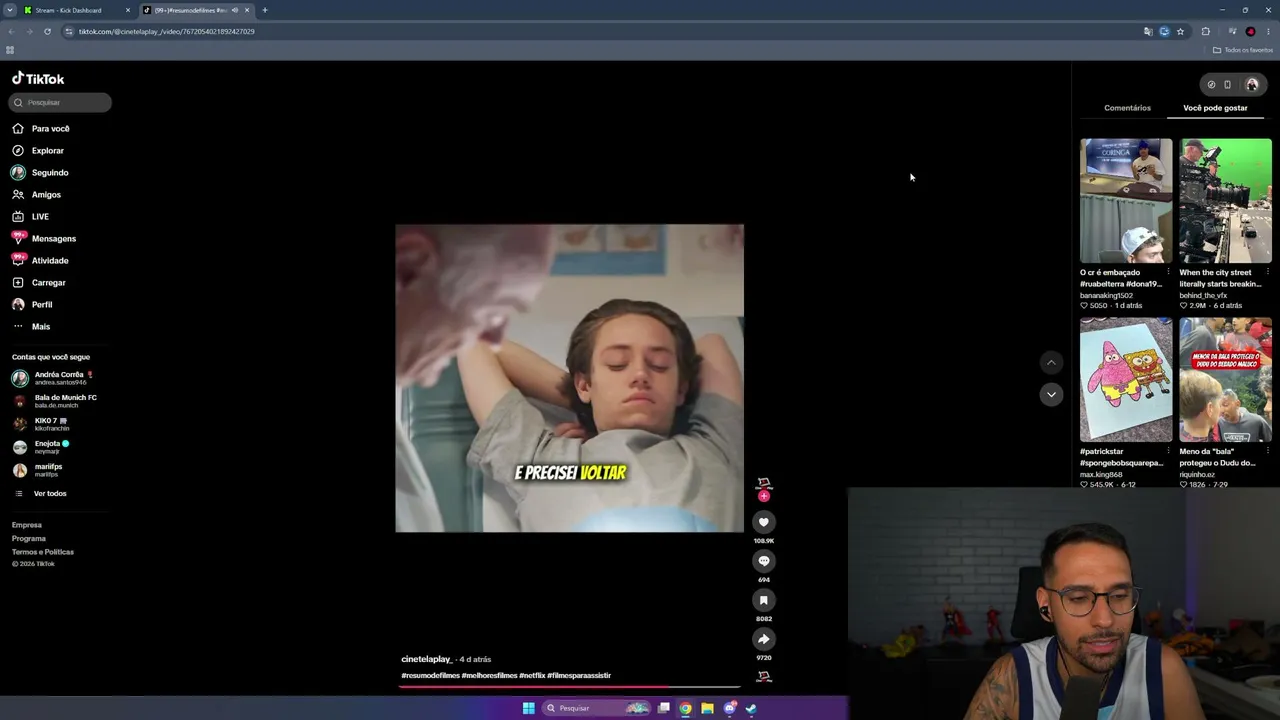This screenshot has width=1280, height=720.
Task: Open a new browser tab
Action: click(265, 10)
